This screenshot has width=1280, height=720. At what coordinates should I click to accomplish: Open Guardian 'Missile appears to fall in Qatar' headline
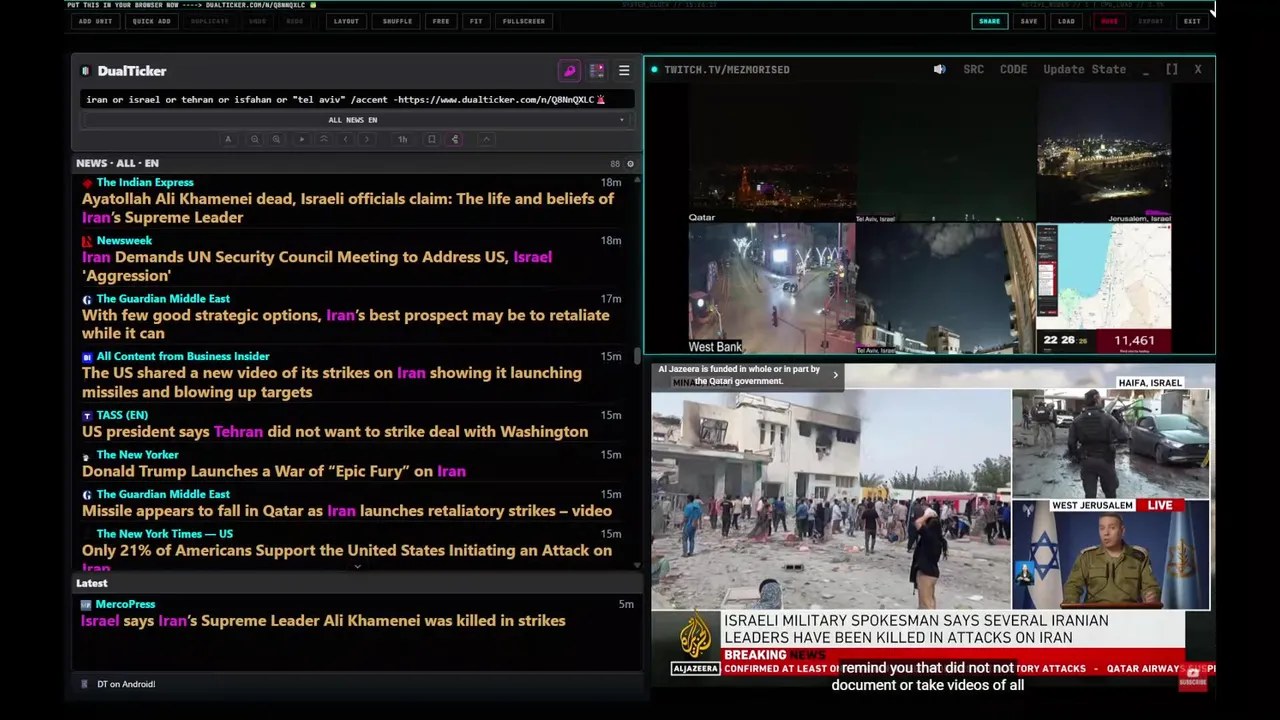pos(347,511)
